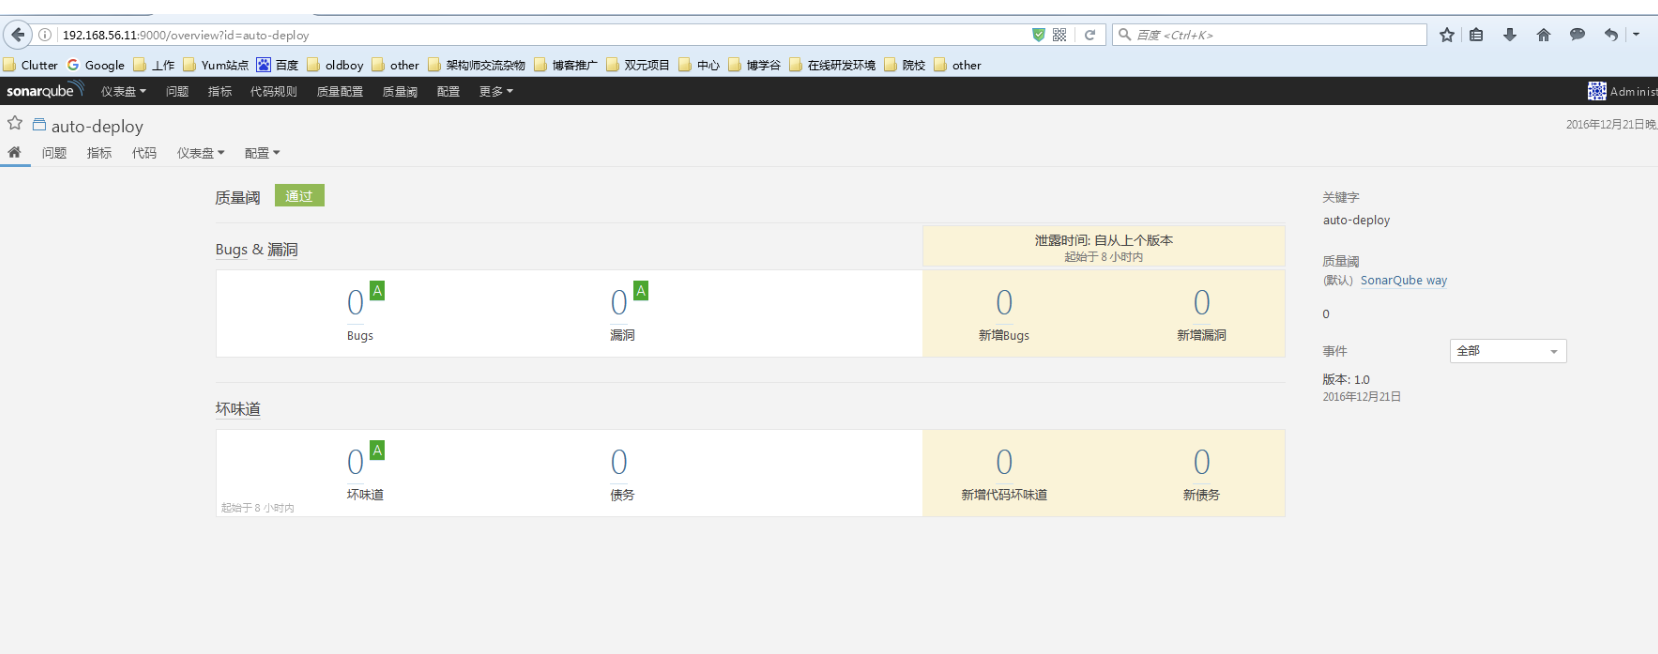
Task: Click the 新增债务 count value
Action: pos(1202,462)
